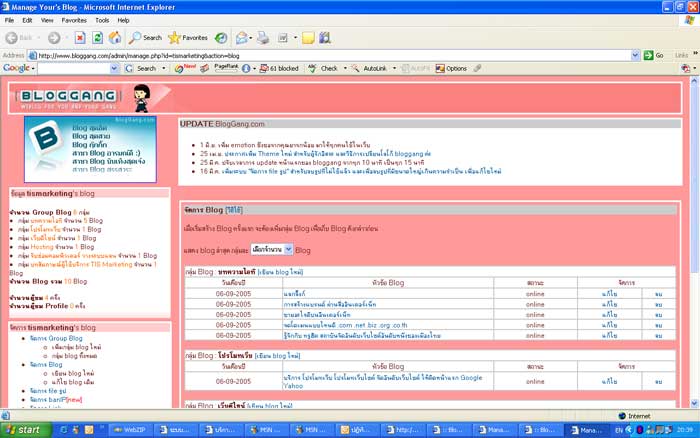Click the TIS Marketing group link
700x438 pixels.
click(81, 264)
